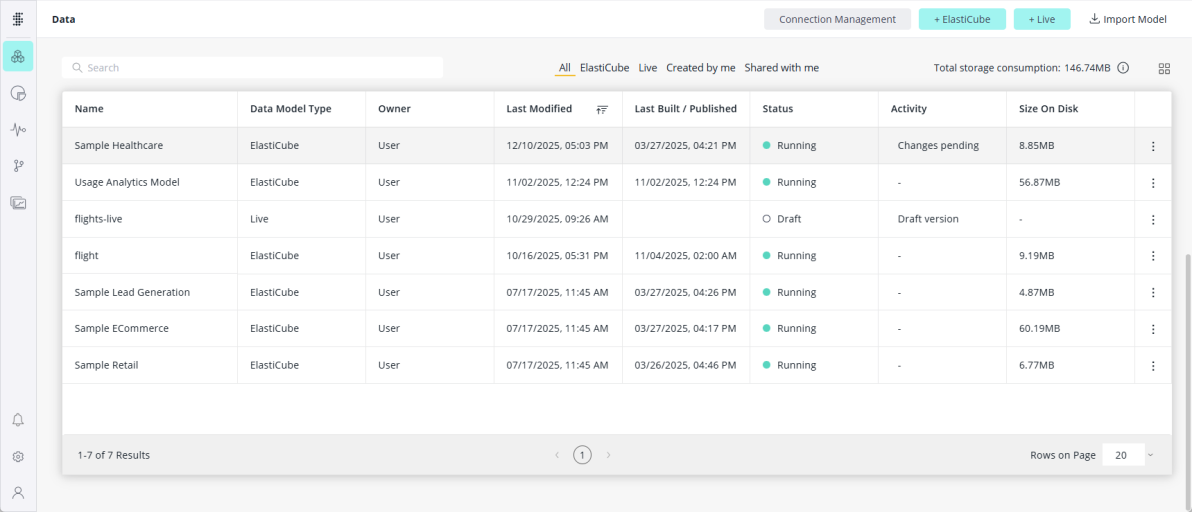Screen dimensions: 1192x512
Task: Open the user profile icon
Action: point(18,492)
